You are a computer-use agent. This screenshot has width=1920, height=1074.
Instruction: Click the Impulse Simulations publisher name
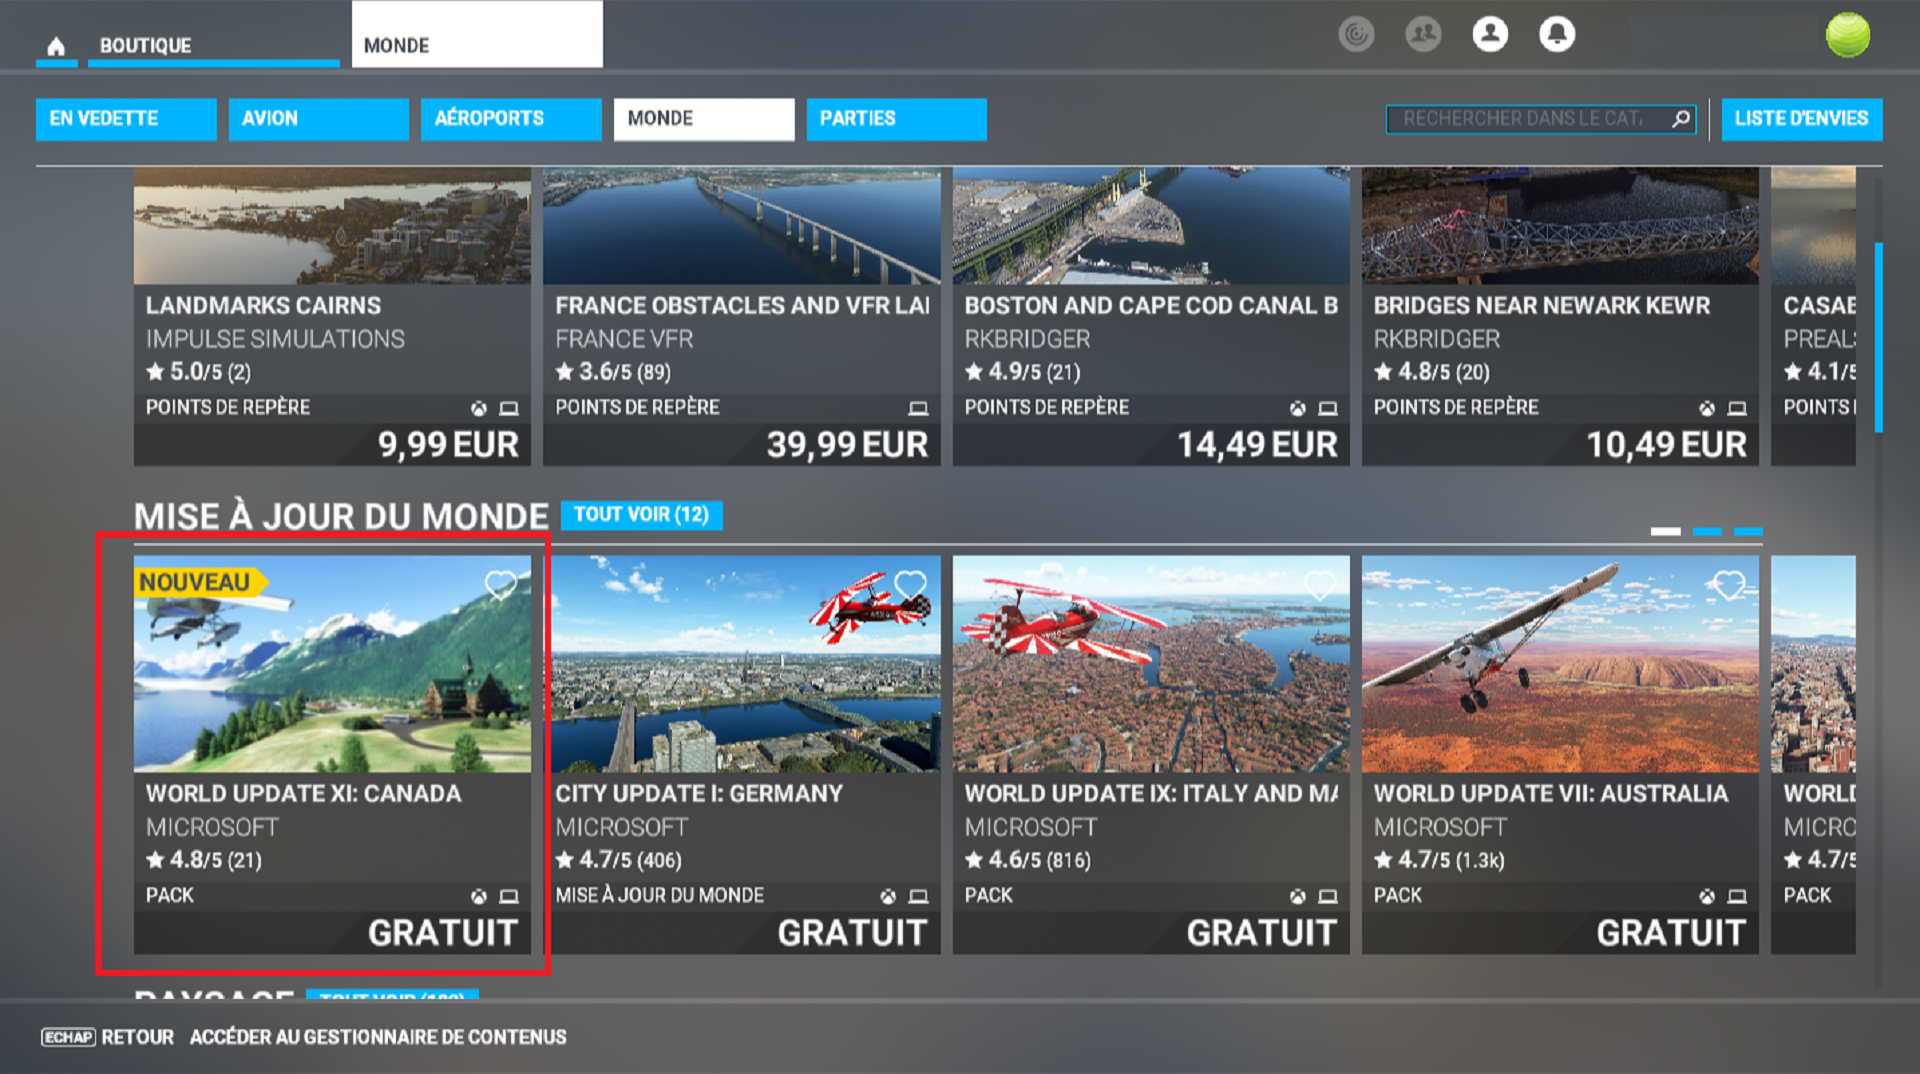275,339
